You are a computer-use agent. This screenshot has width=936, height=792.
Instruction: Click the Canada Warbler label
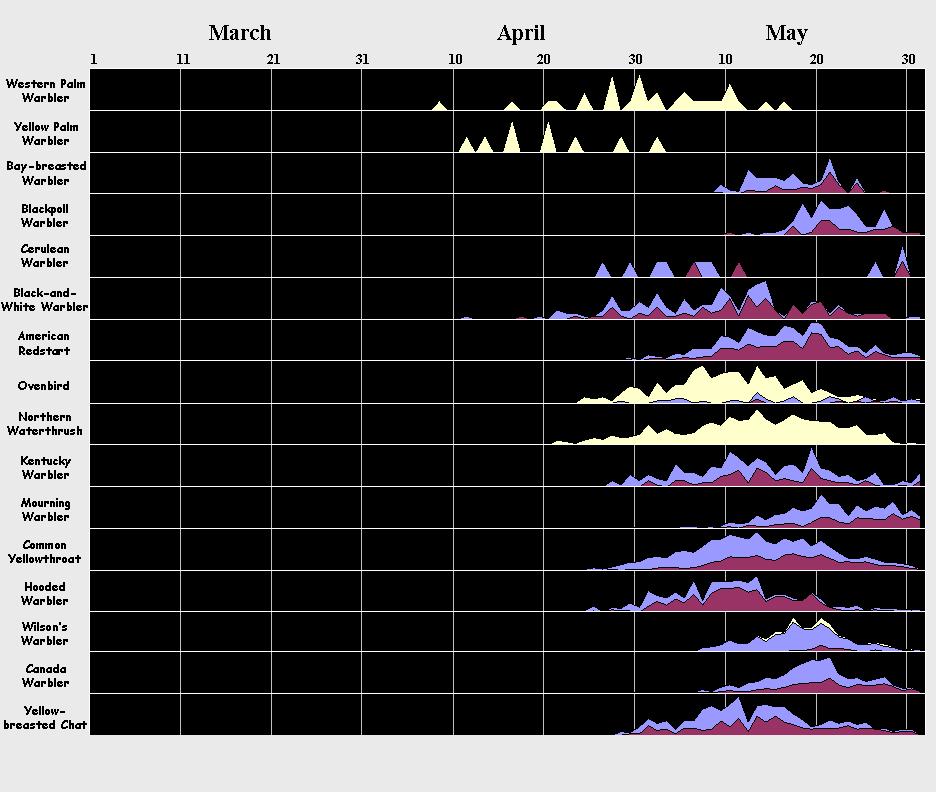pos(45,676)
